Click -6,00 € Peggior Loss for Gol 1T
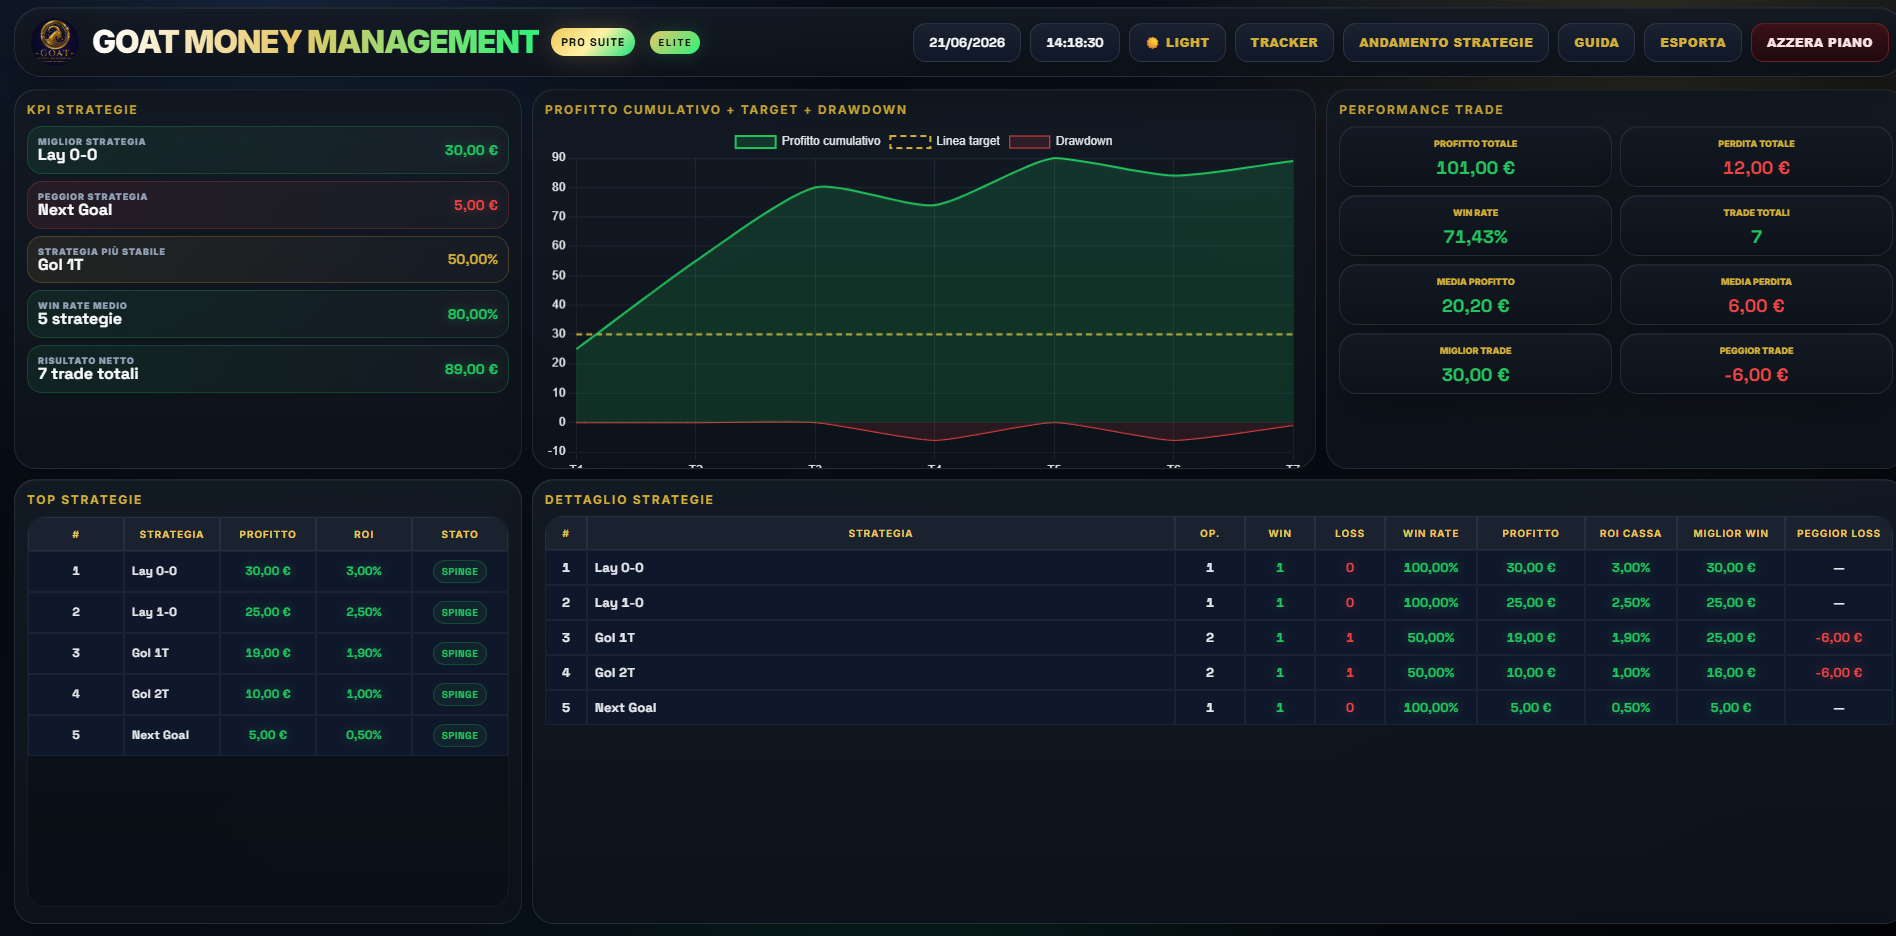 click(1838, 638)
